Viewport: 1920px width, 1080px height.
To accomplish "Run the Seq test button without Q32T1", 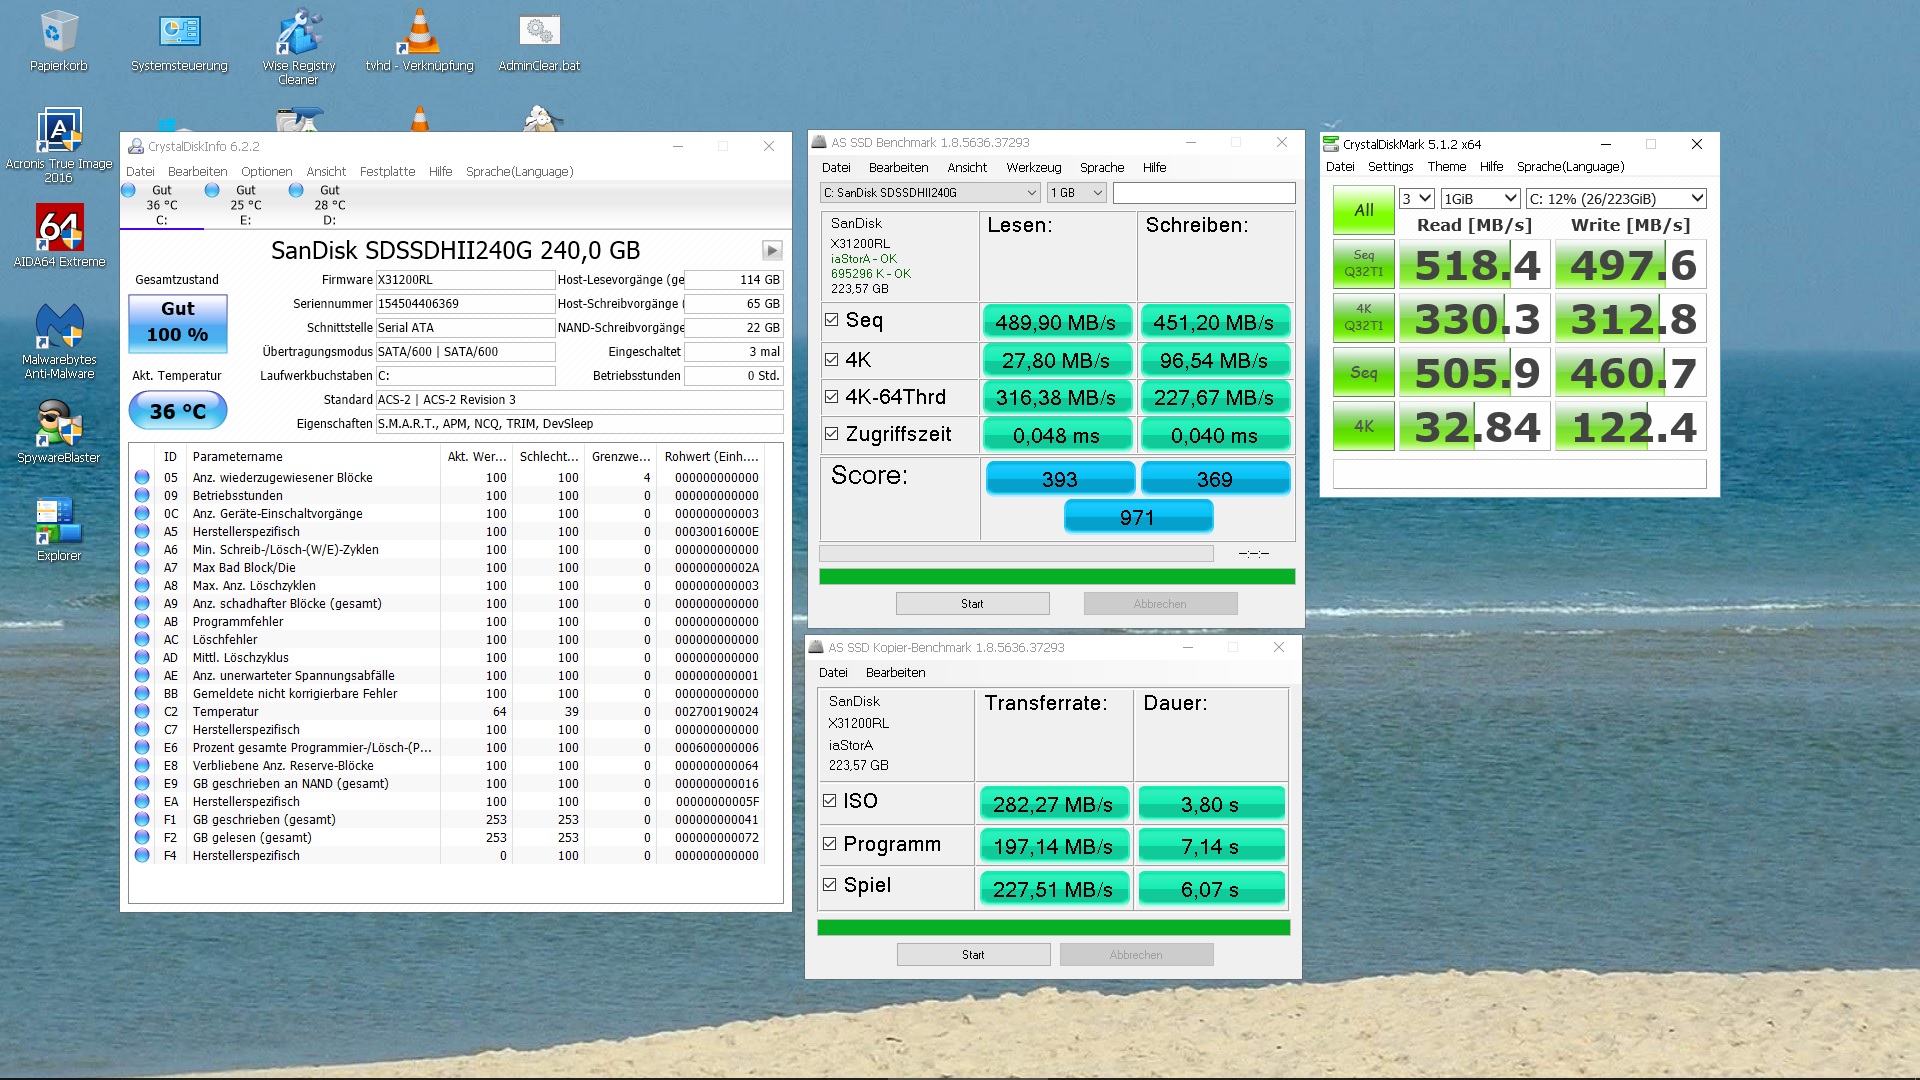I will [1364, 372].
